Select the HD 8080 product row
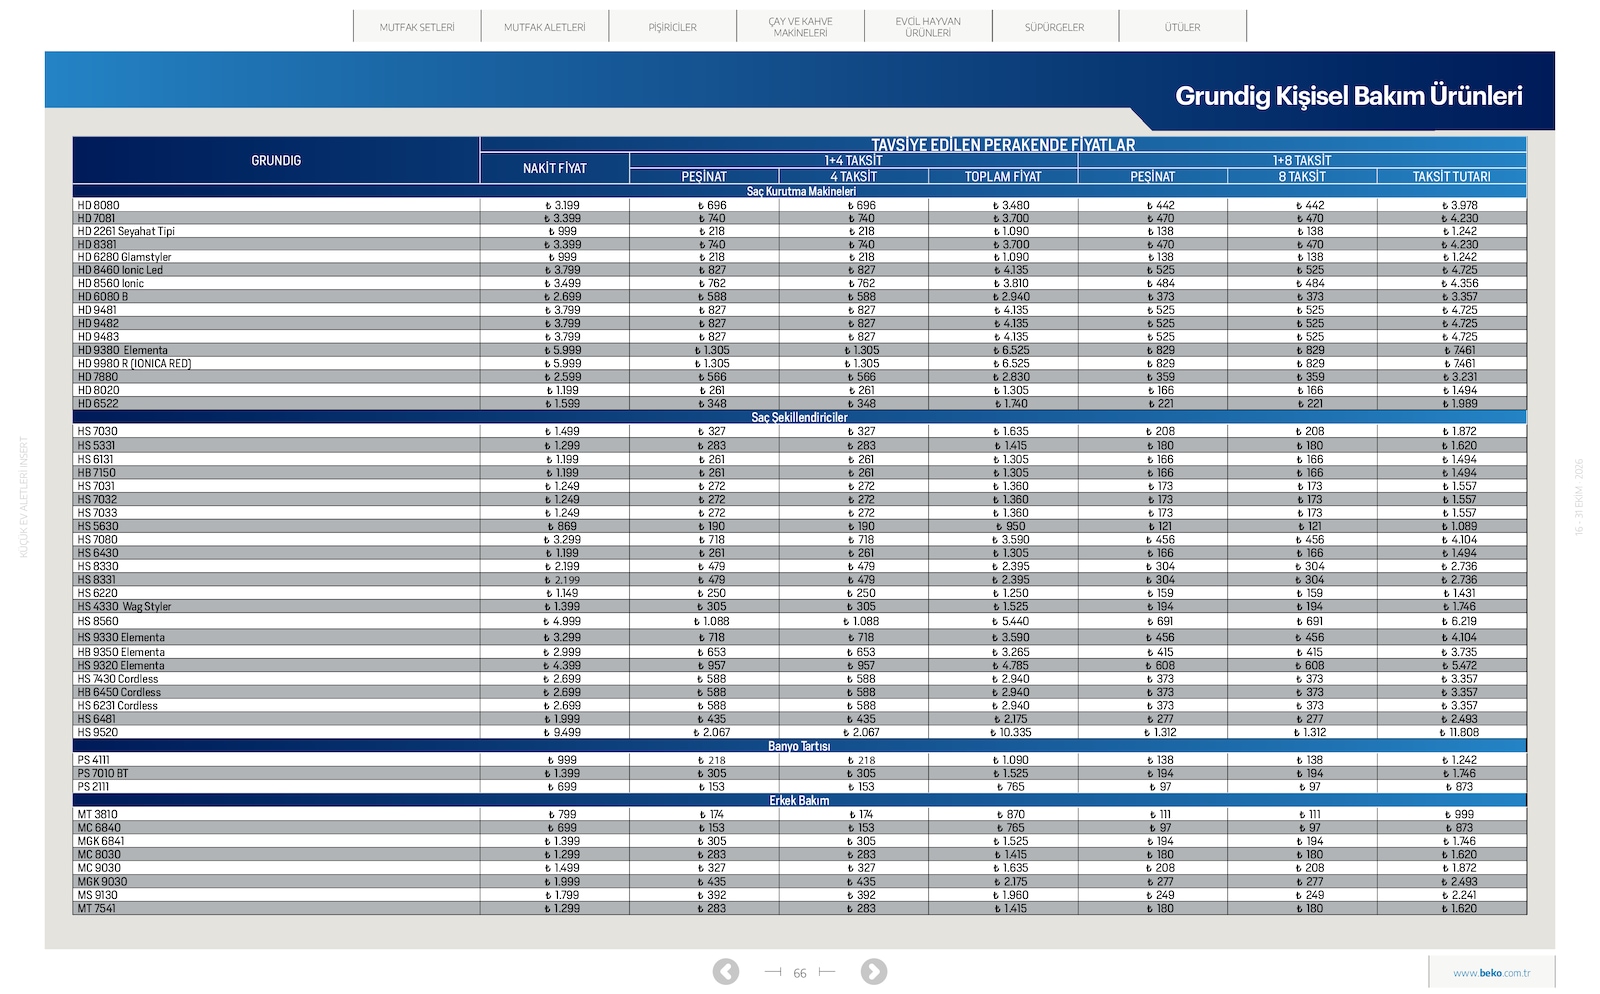1600x994 pixels. click(x=800, y=205)
